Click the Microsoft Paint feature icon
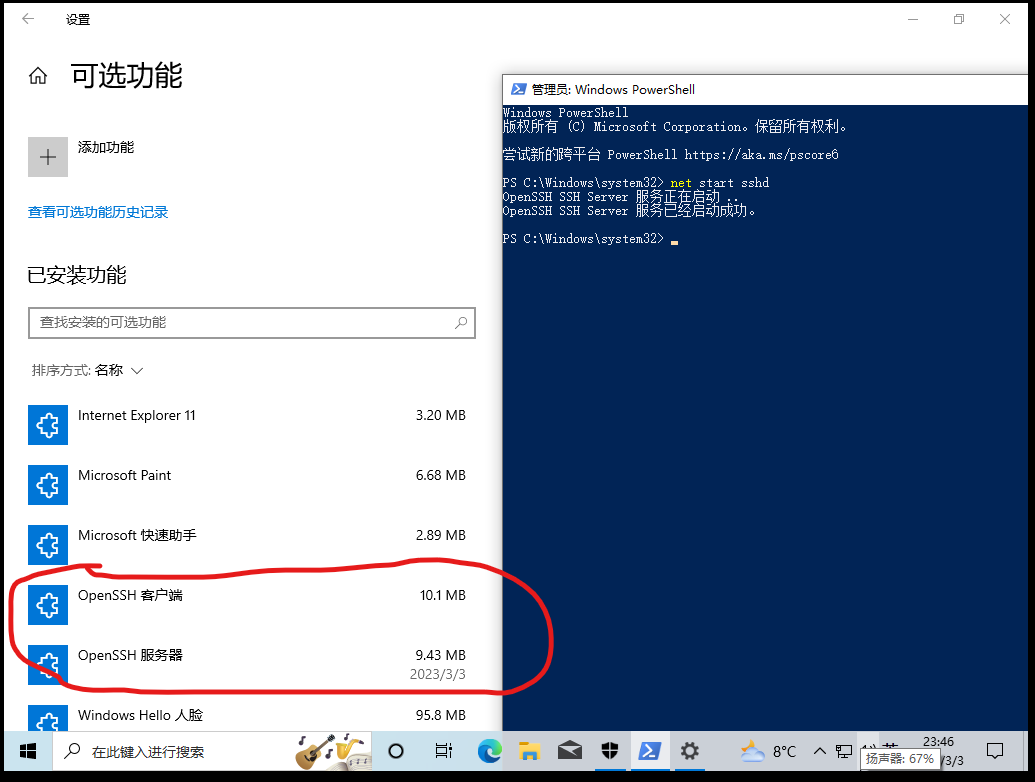 (48, 485)
